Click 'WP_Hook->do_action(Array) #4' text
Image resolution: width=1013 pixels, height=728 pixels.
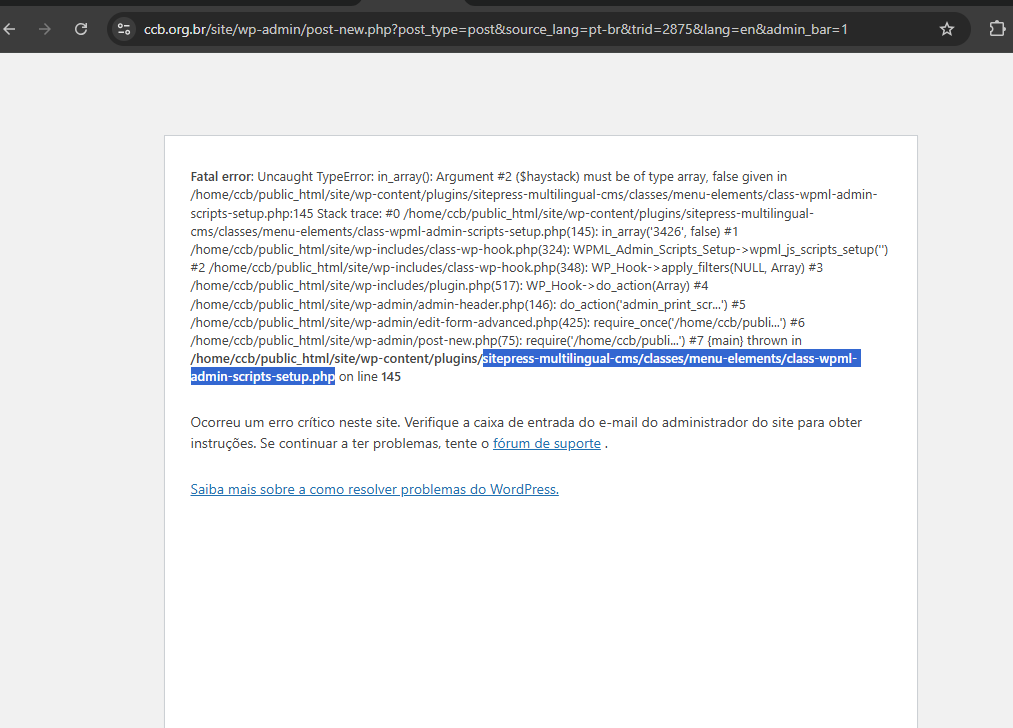point(617,286)
